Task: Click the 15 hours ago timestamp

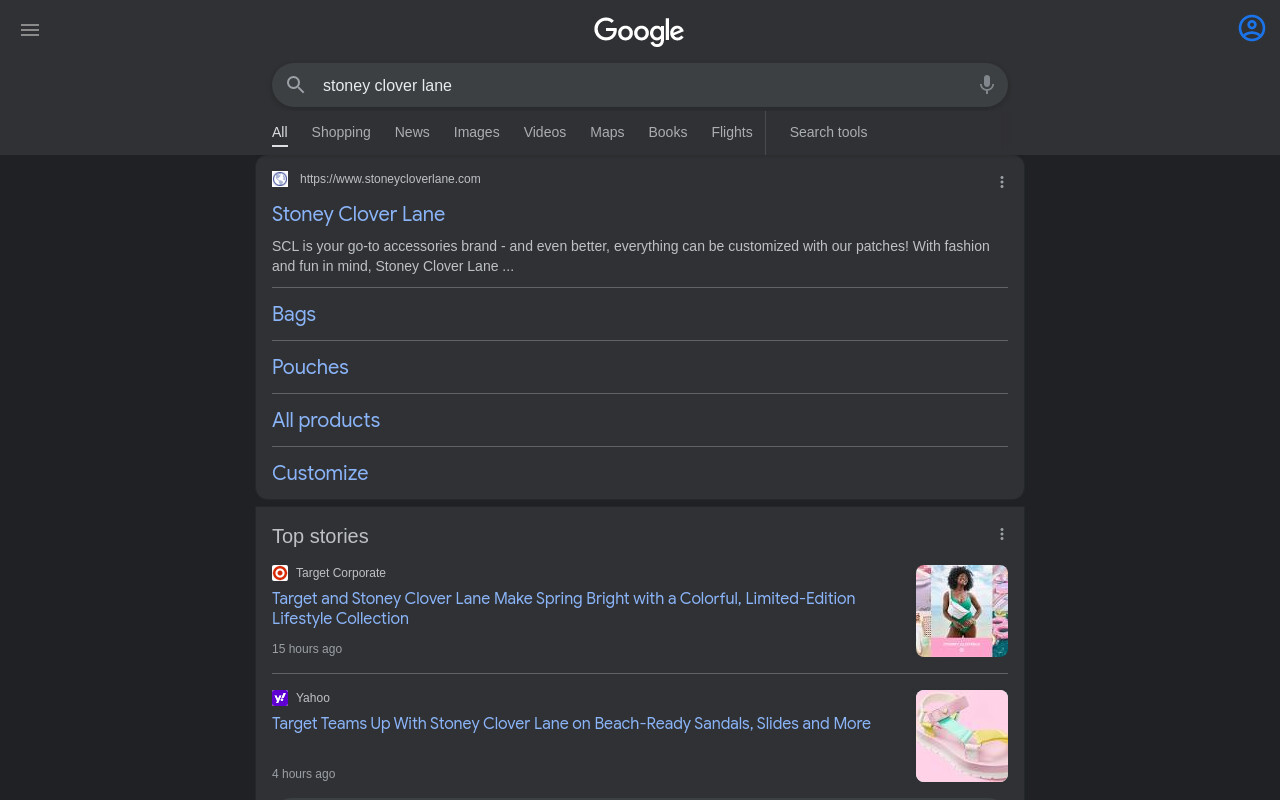Action: tap(307, 649)
